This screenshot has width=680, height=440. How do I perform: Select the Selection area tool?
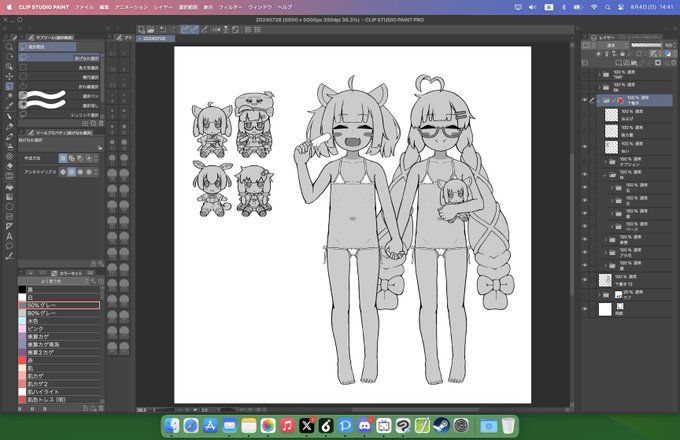tap(9, 86)
